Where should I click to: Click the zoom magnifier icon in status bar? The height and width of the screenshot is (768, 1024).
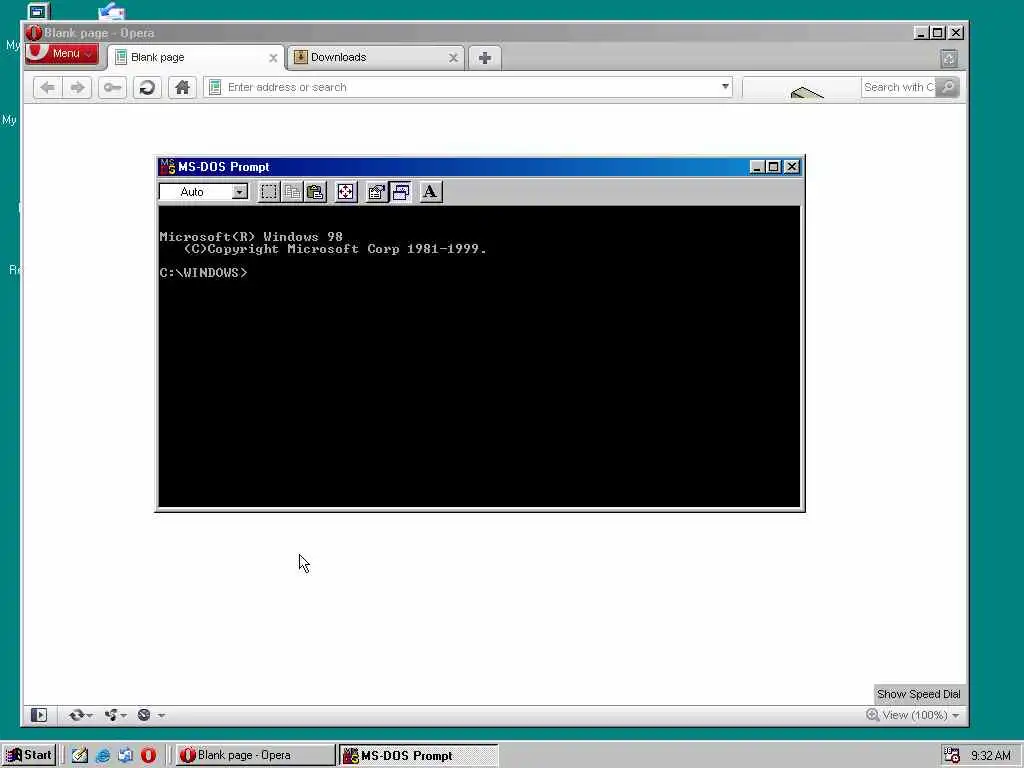coord(872,715)
